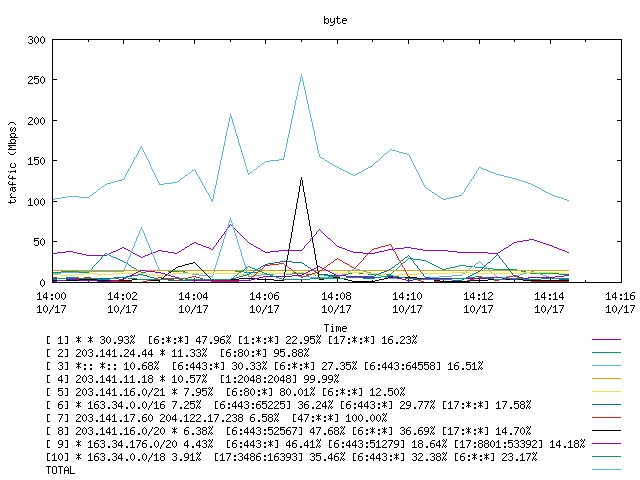Click green line swatch for legend [10]
Viewport: 640px width, 480px height.
tap(606, 457)
